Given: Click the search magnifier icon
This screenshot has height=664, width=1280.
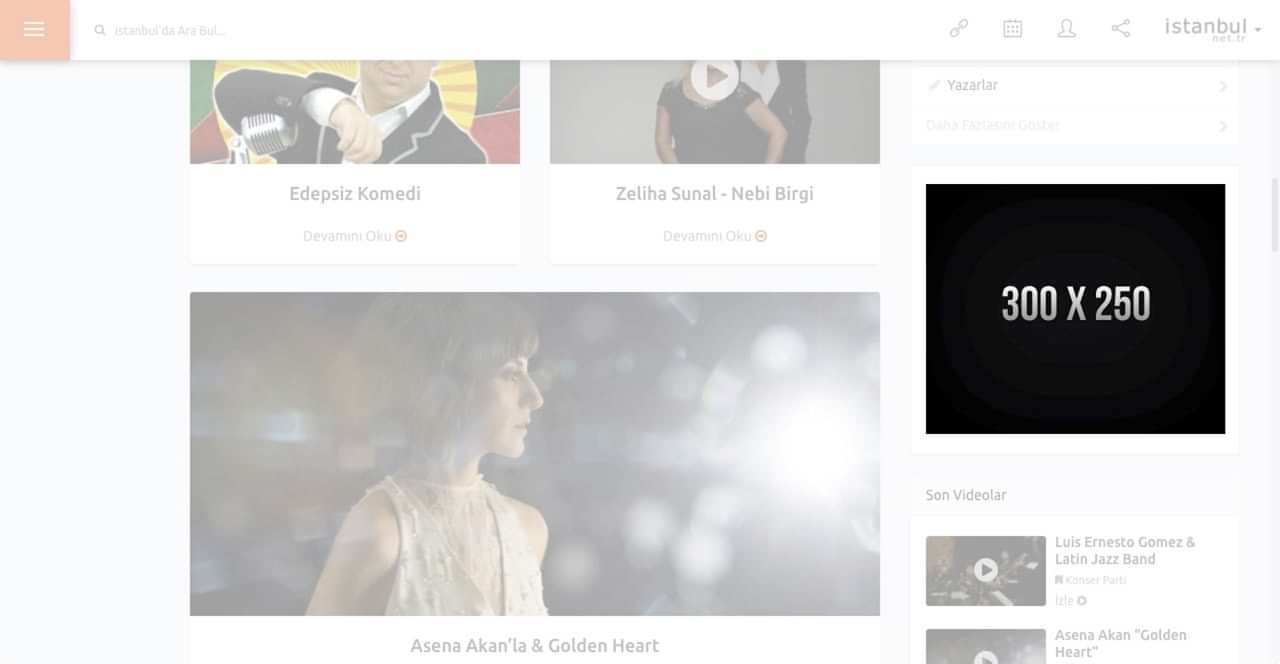Looking at the screenshot, I should coord(100,31).
